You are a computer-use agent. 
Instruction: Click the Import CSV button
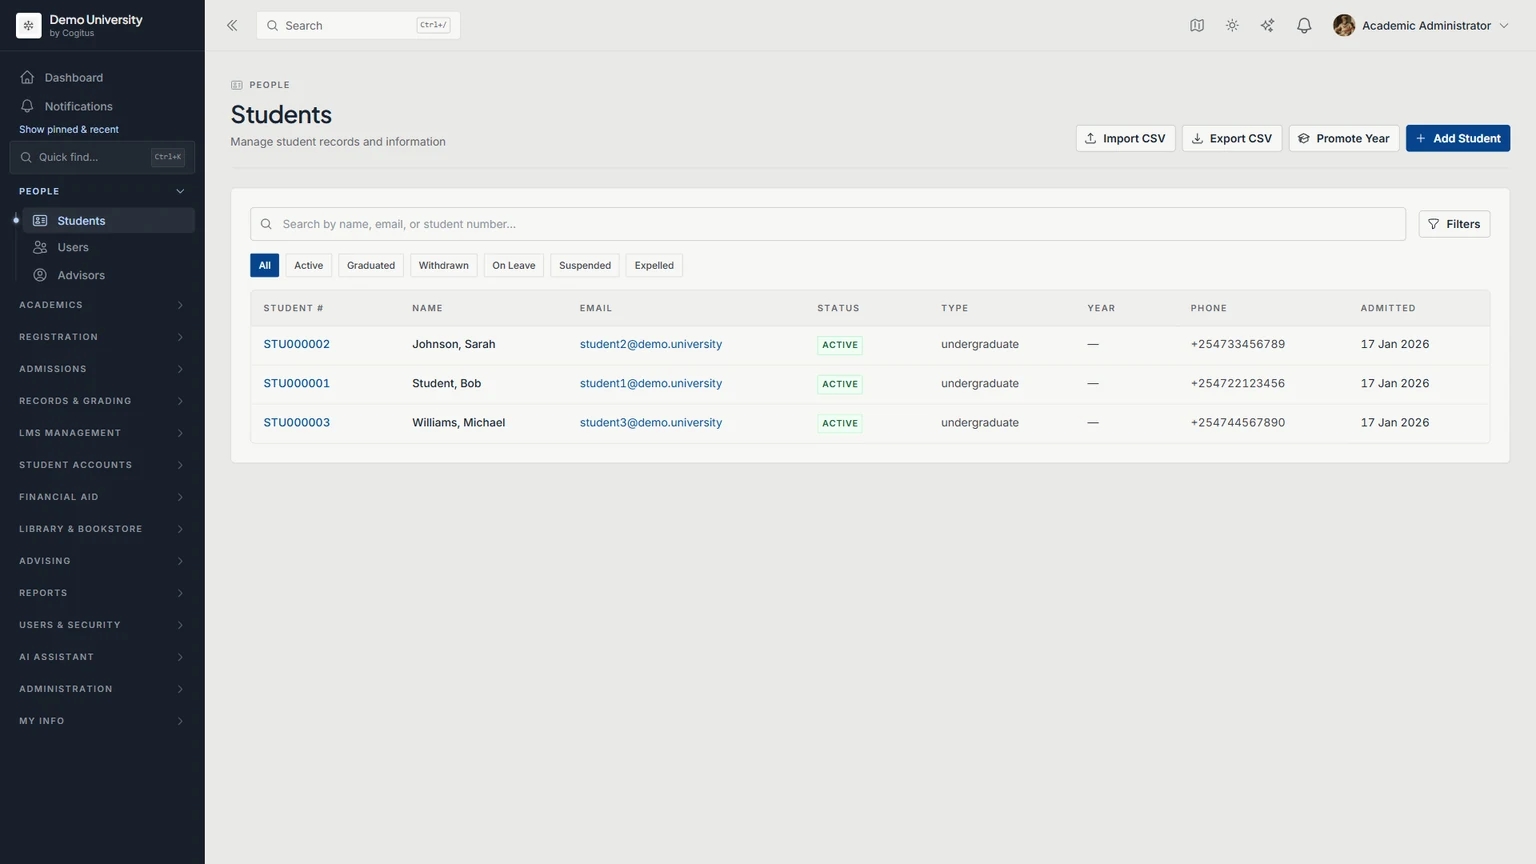click(x=1126, y=139)
